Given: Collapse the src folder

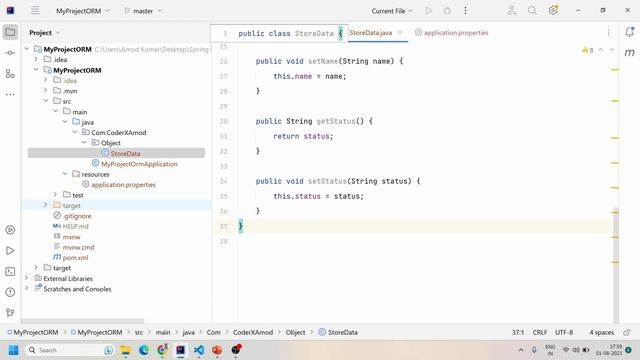Looking at the screenshot, I should pyautogui.click(x=46, y=101).
